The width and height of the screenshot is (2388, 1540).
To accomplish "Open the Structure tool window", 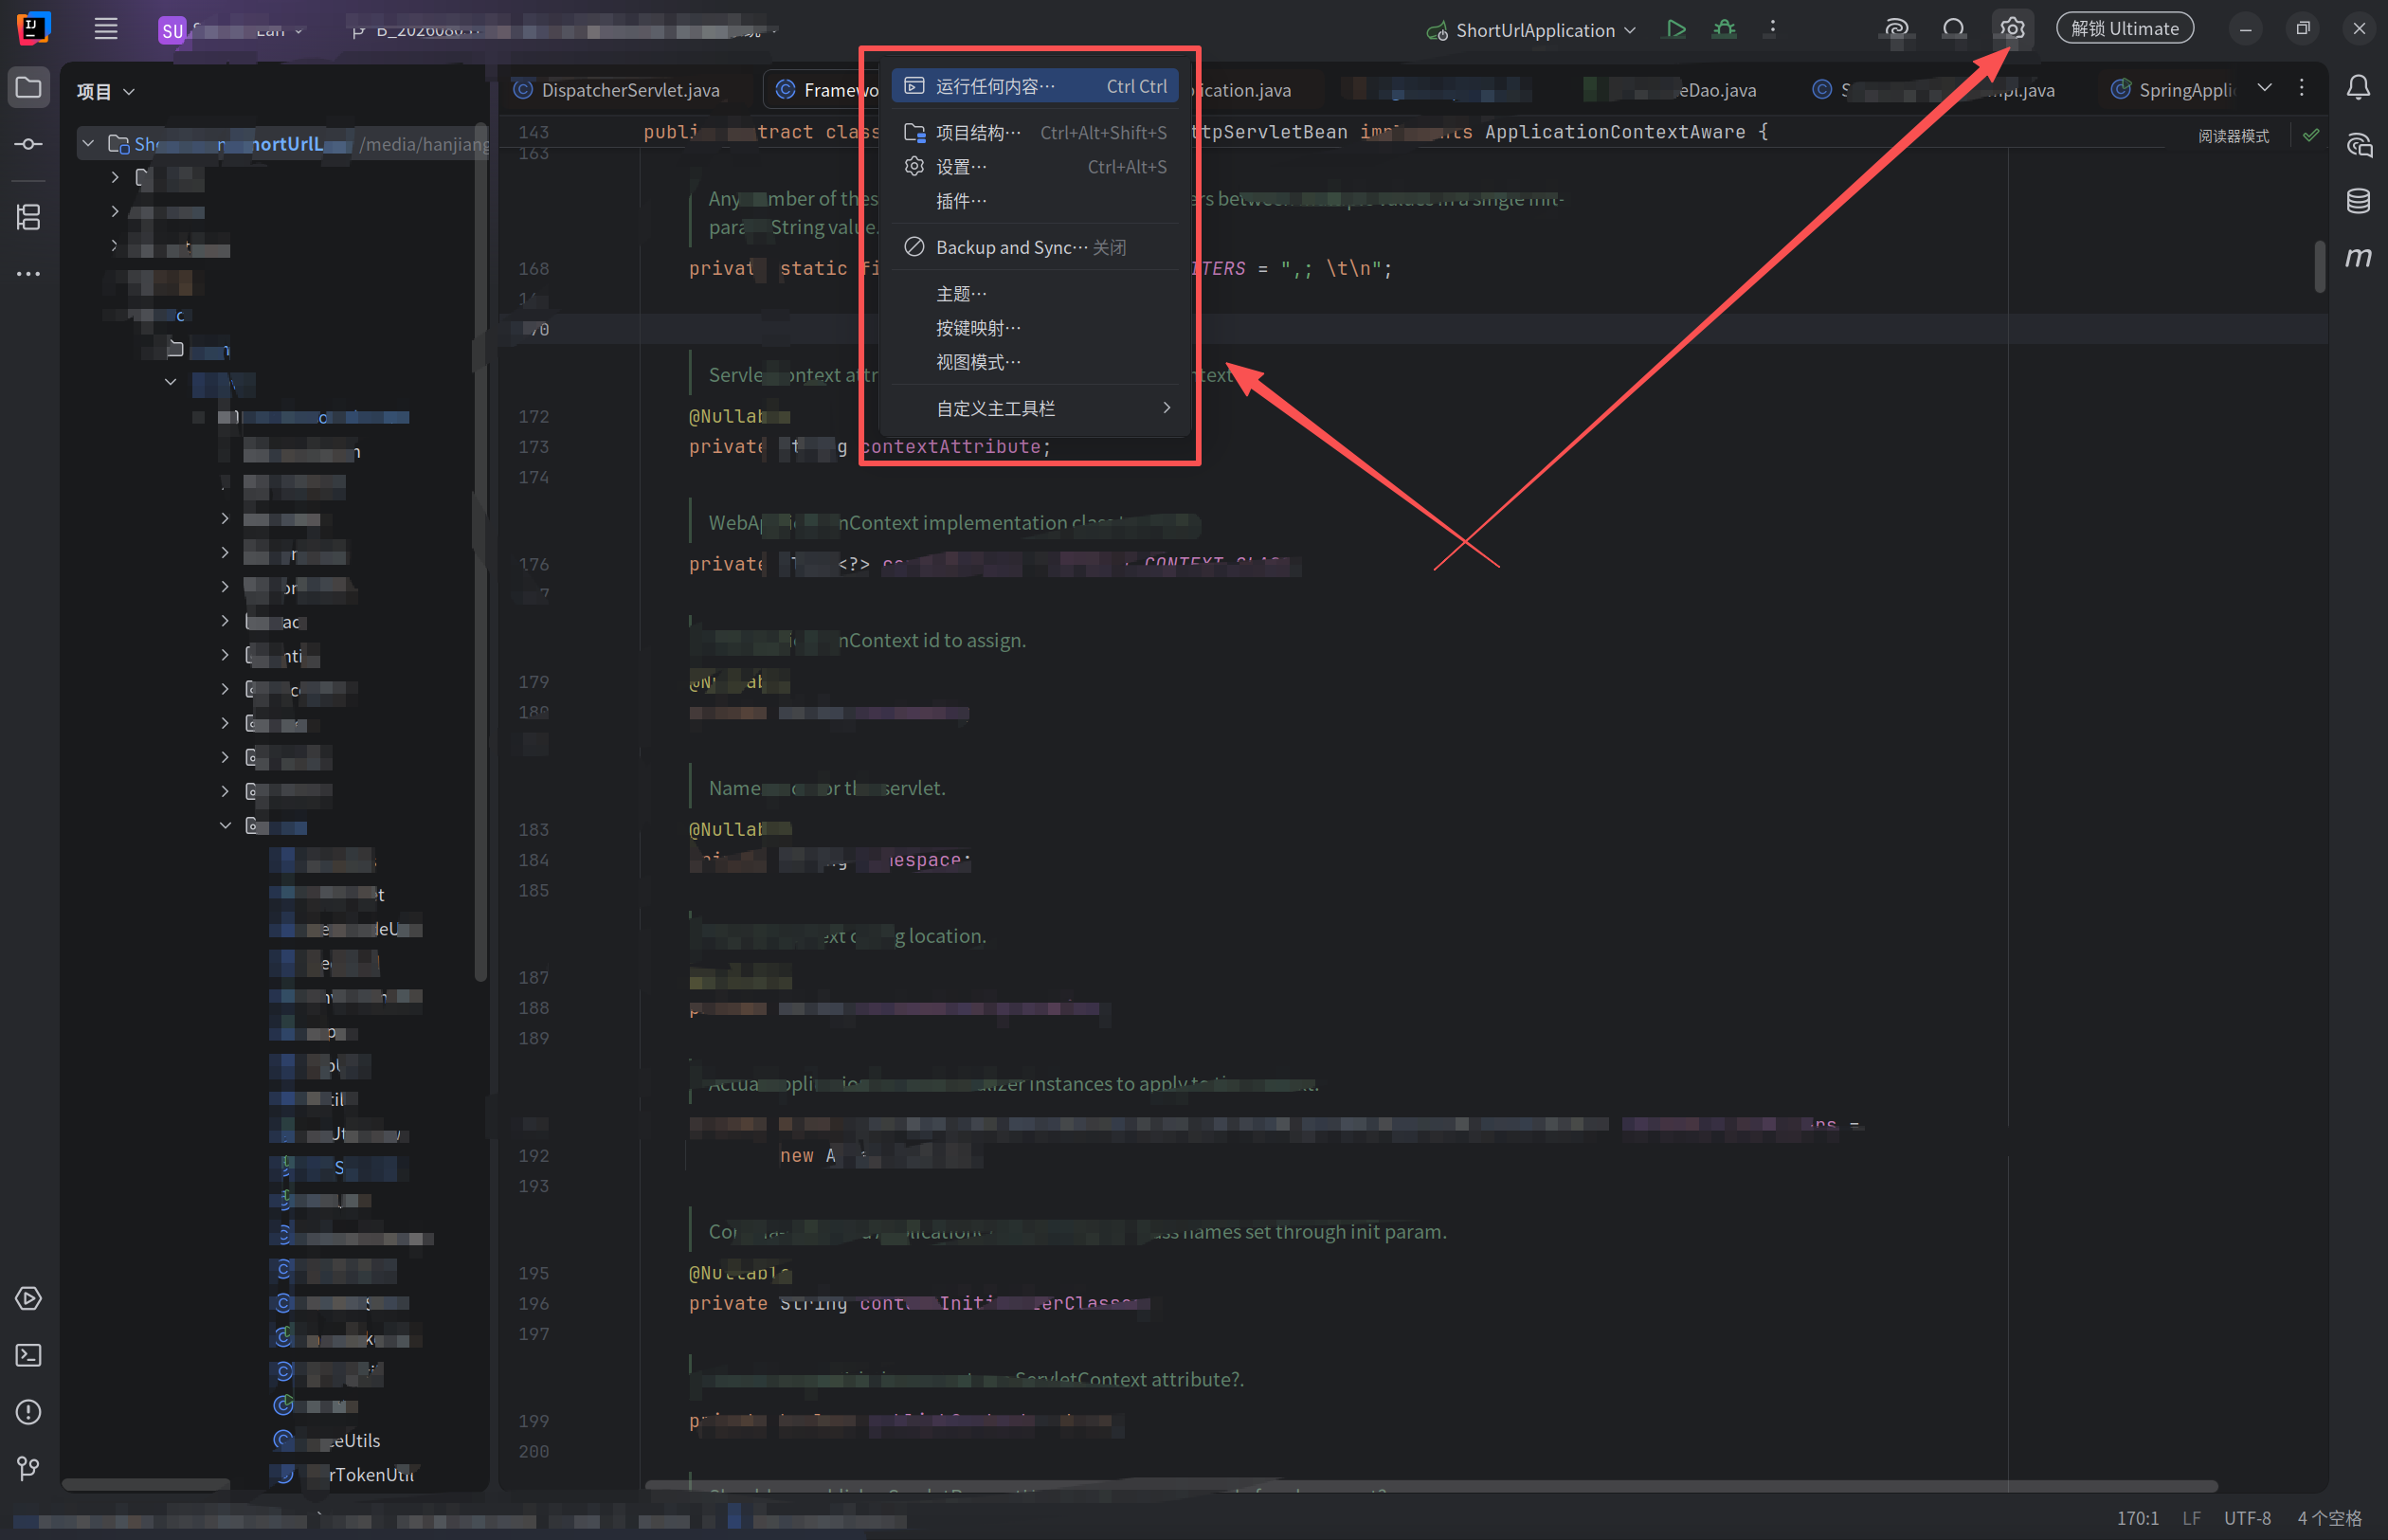I will click(x=29, y=217).
